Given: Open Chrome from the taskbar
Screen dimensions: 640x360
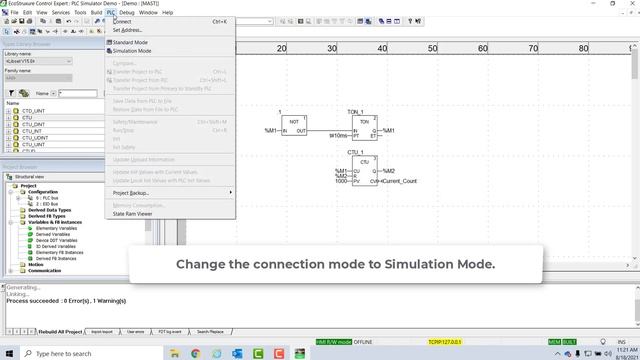Looking at the screenshot, I should point(196,353).
